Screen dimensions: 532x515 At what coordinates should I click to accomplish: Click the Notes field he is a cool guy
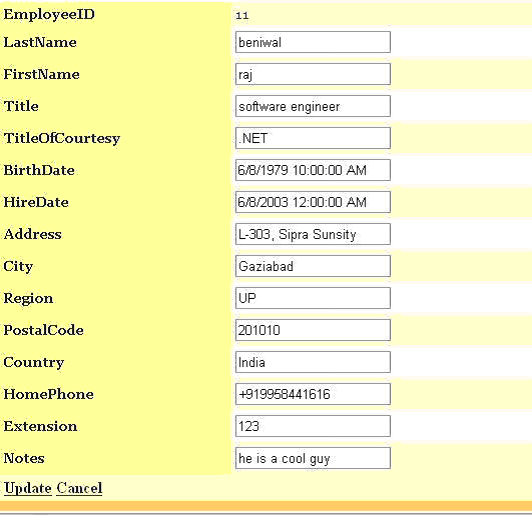[313, 458]
